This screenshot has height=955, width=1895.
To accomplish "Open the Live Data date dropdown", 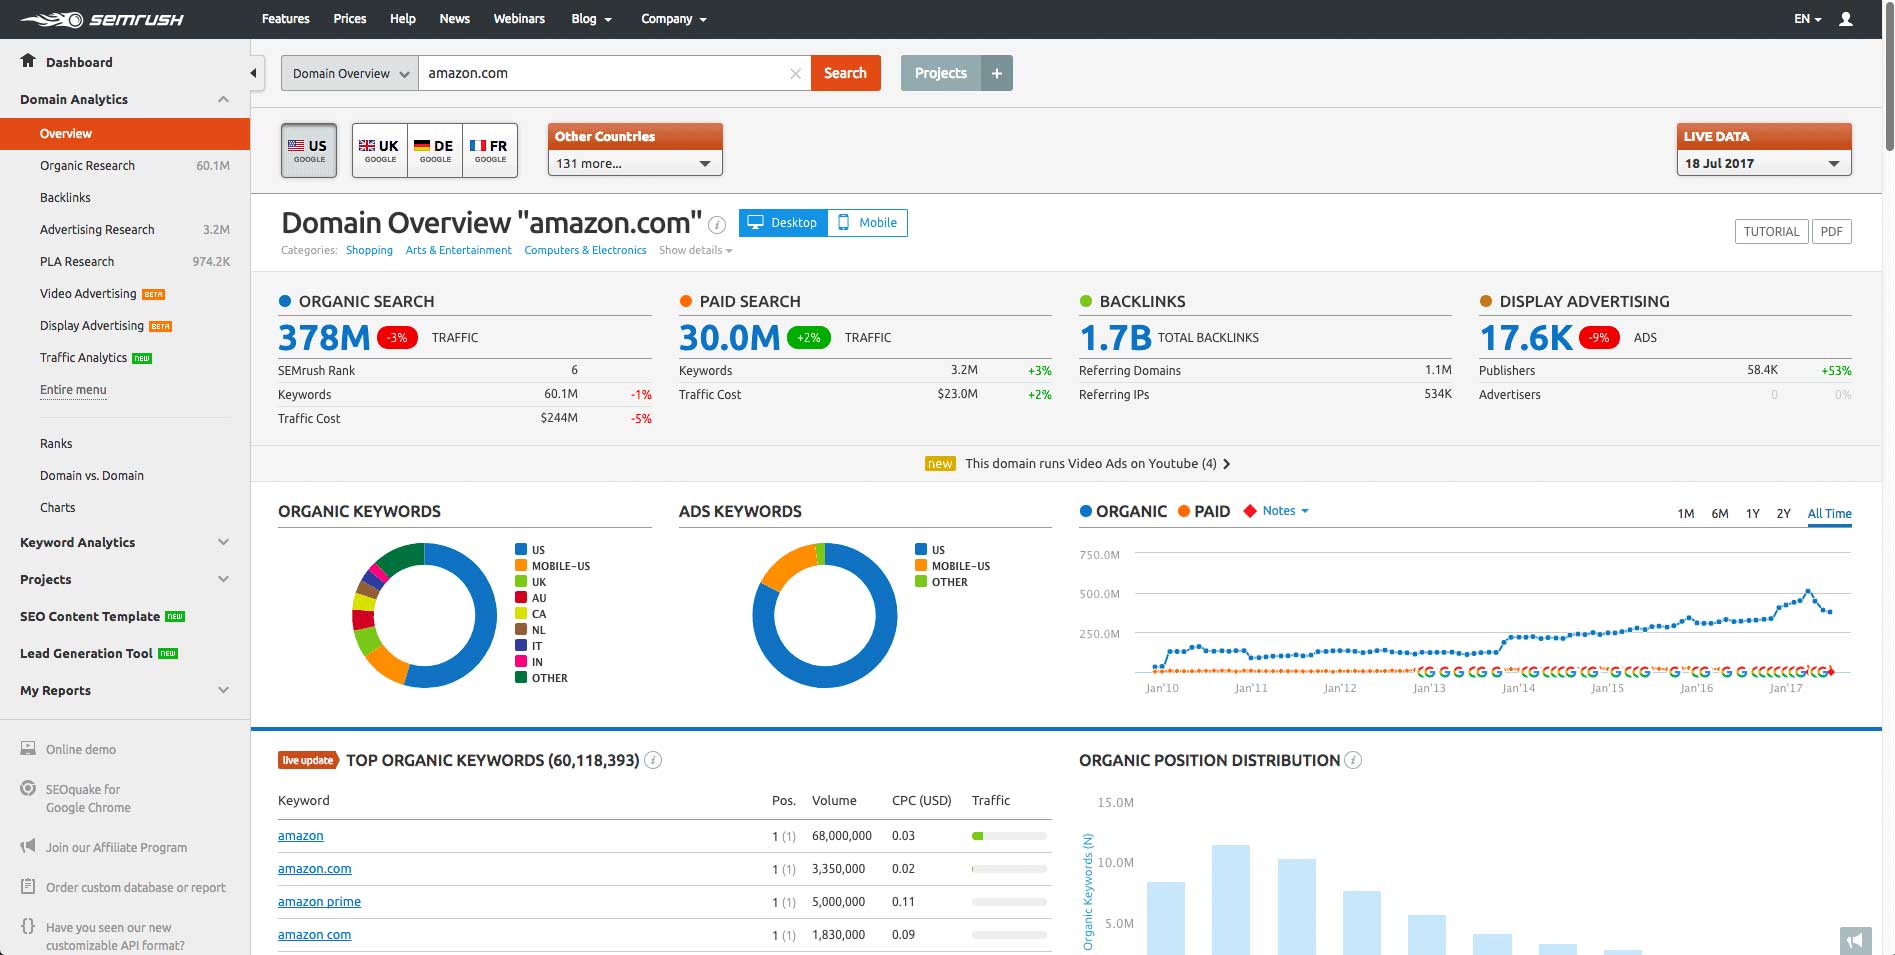I will [x=1763, y=163].
